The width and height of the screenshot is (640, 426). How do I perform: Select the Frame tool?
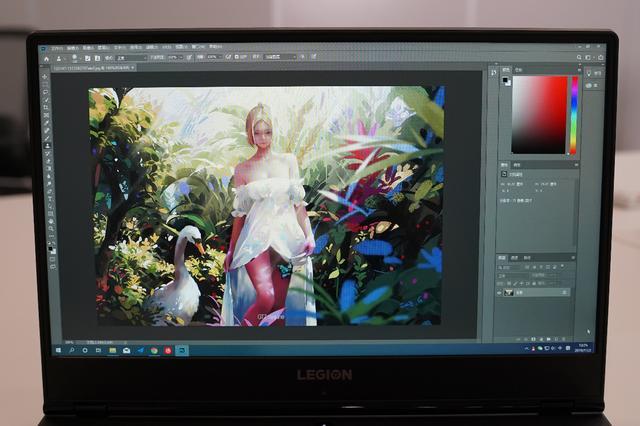click(47, 115)
